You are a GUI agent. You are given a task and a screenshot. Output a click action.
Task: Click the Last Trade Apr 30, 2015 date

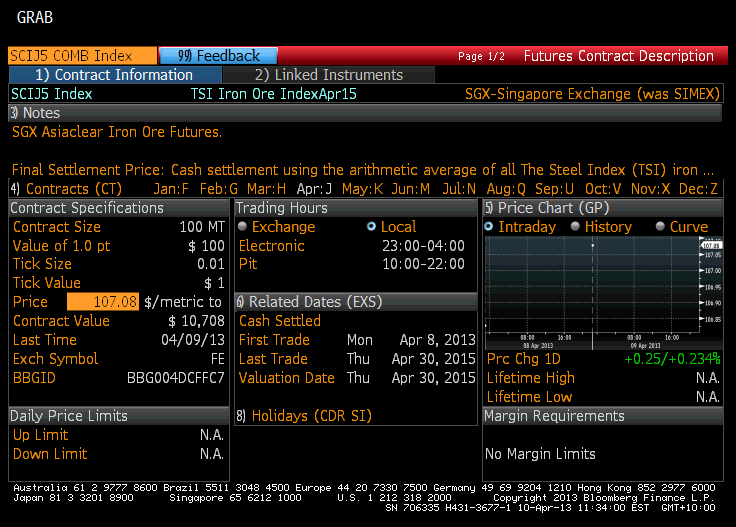[434, 359]
